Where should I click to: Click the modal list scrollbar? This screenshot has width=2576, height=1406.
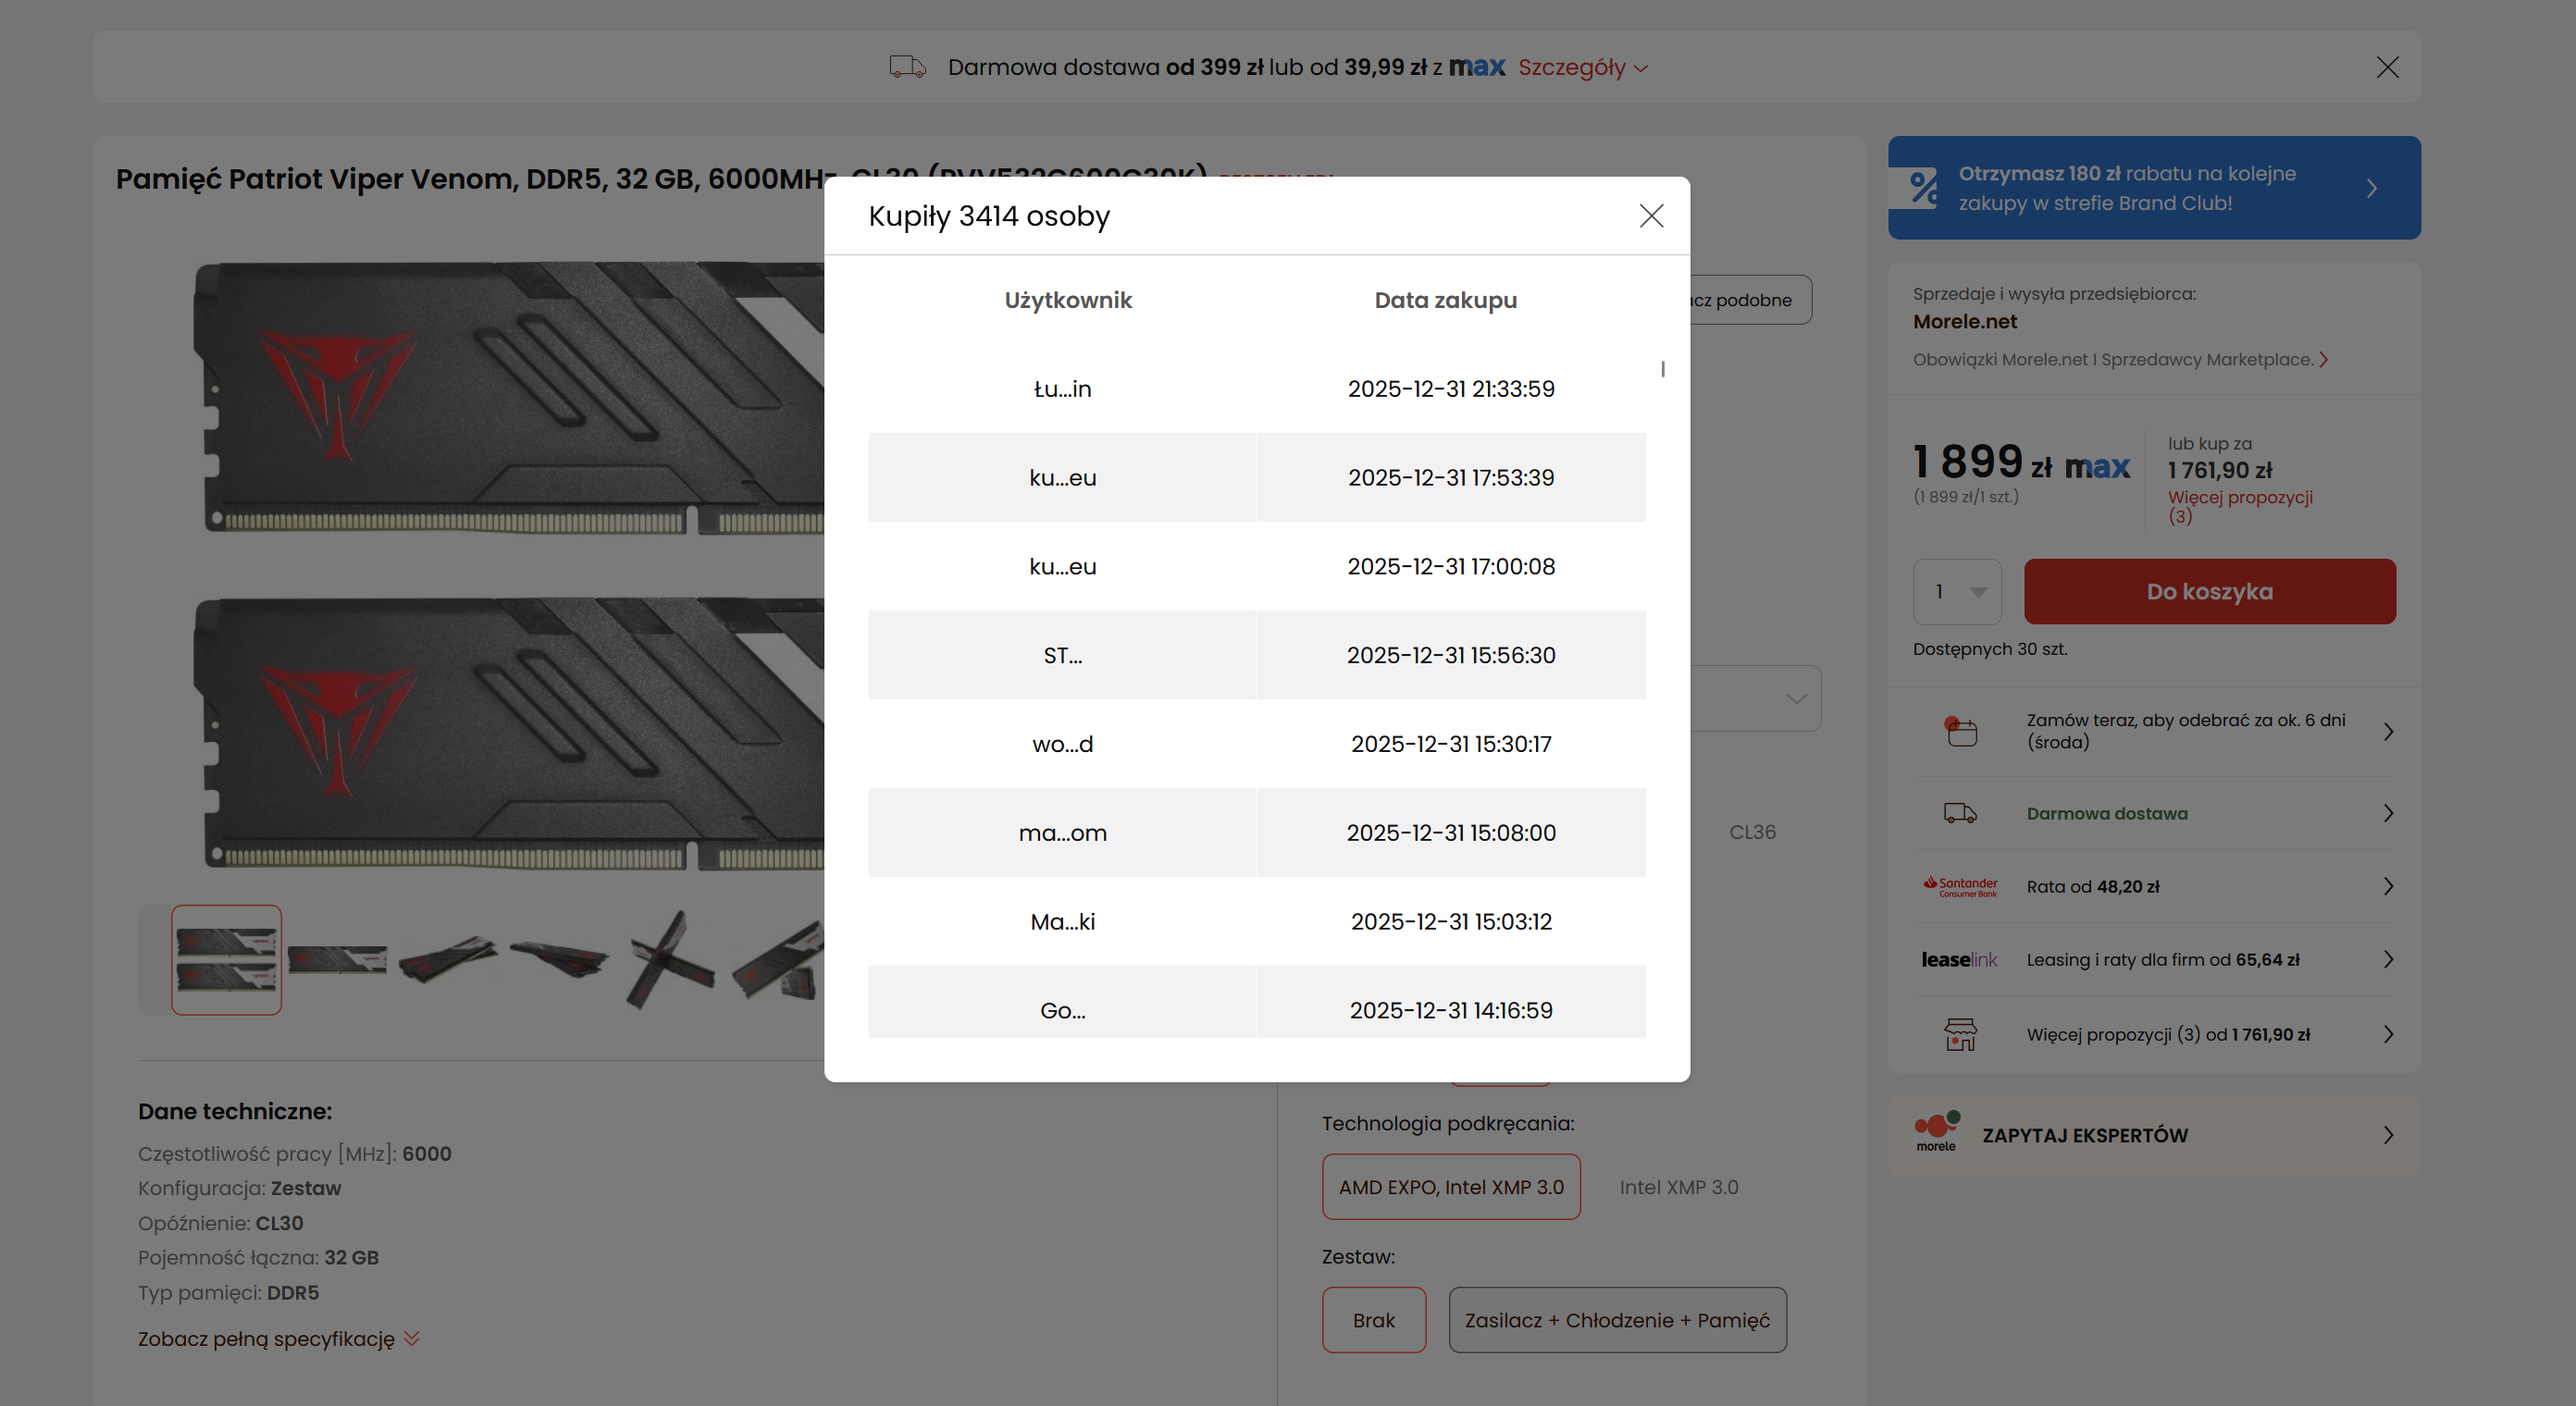[x=1662, y=369]
